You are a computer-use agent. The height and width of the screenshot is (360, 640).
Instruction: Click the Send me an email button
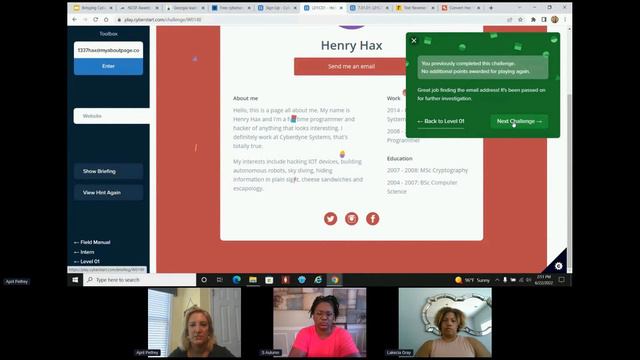[x=351, y=66]
